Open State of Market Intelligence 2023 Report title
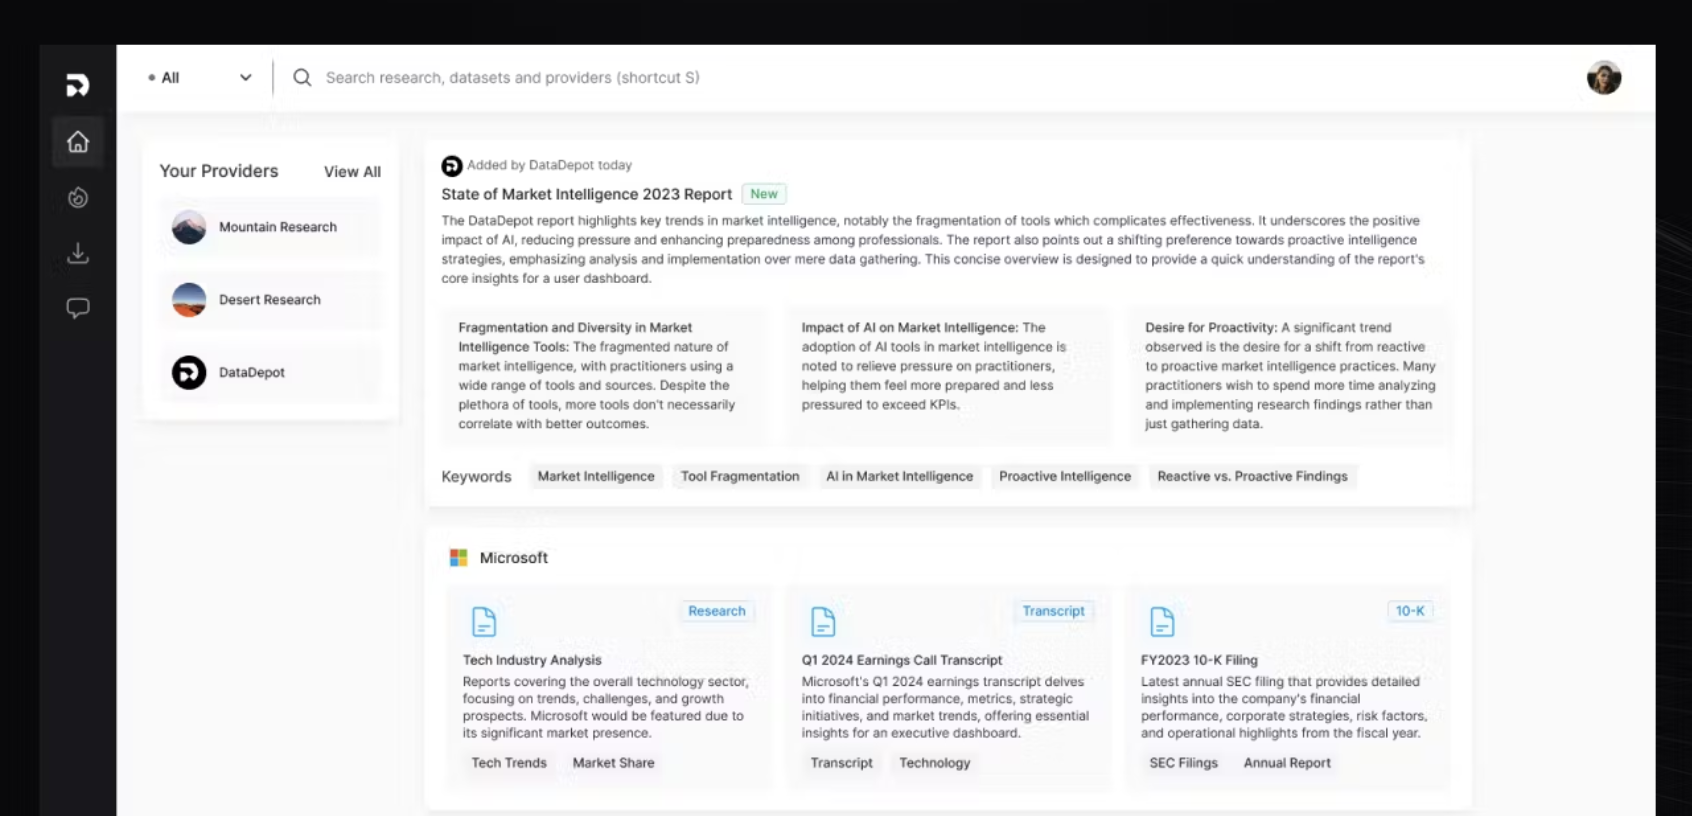 586,194
